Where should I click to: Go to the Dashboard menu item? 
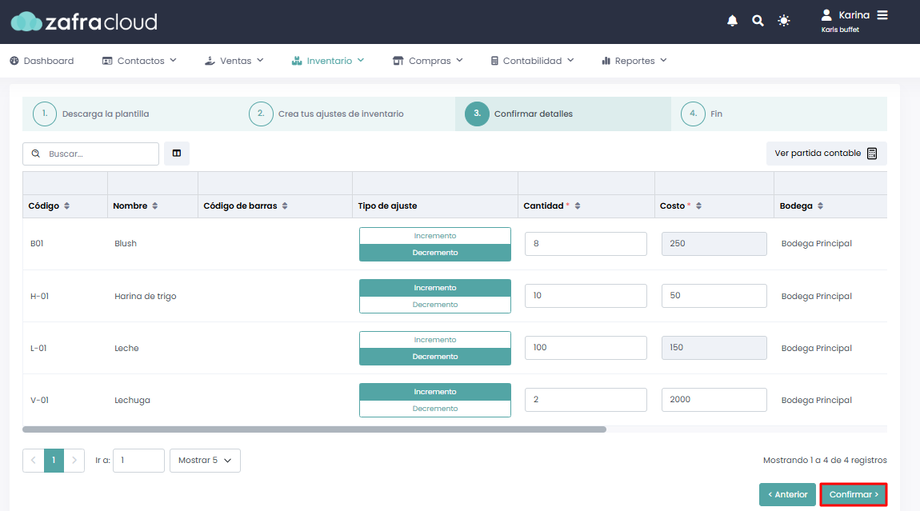tap(42, 61)
